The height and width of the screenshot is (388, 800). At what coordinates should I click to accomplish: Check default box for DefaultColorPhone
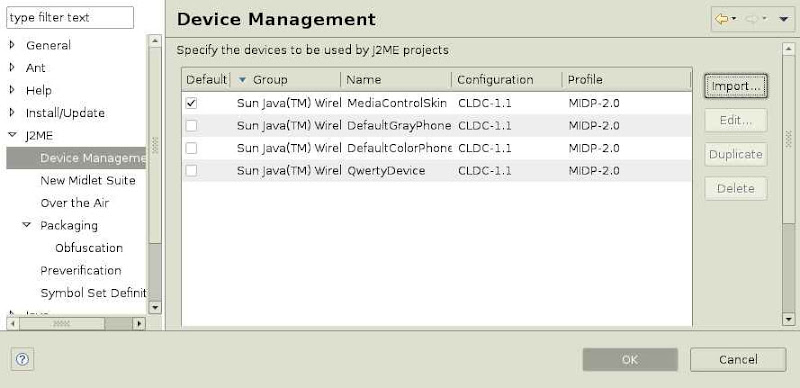(191, 148)
